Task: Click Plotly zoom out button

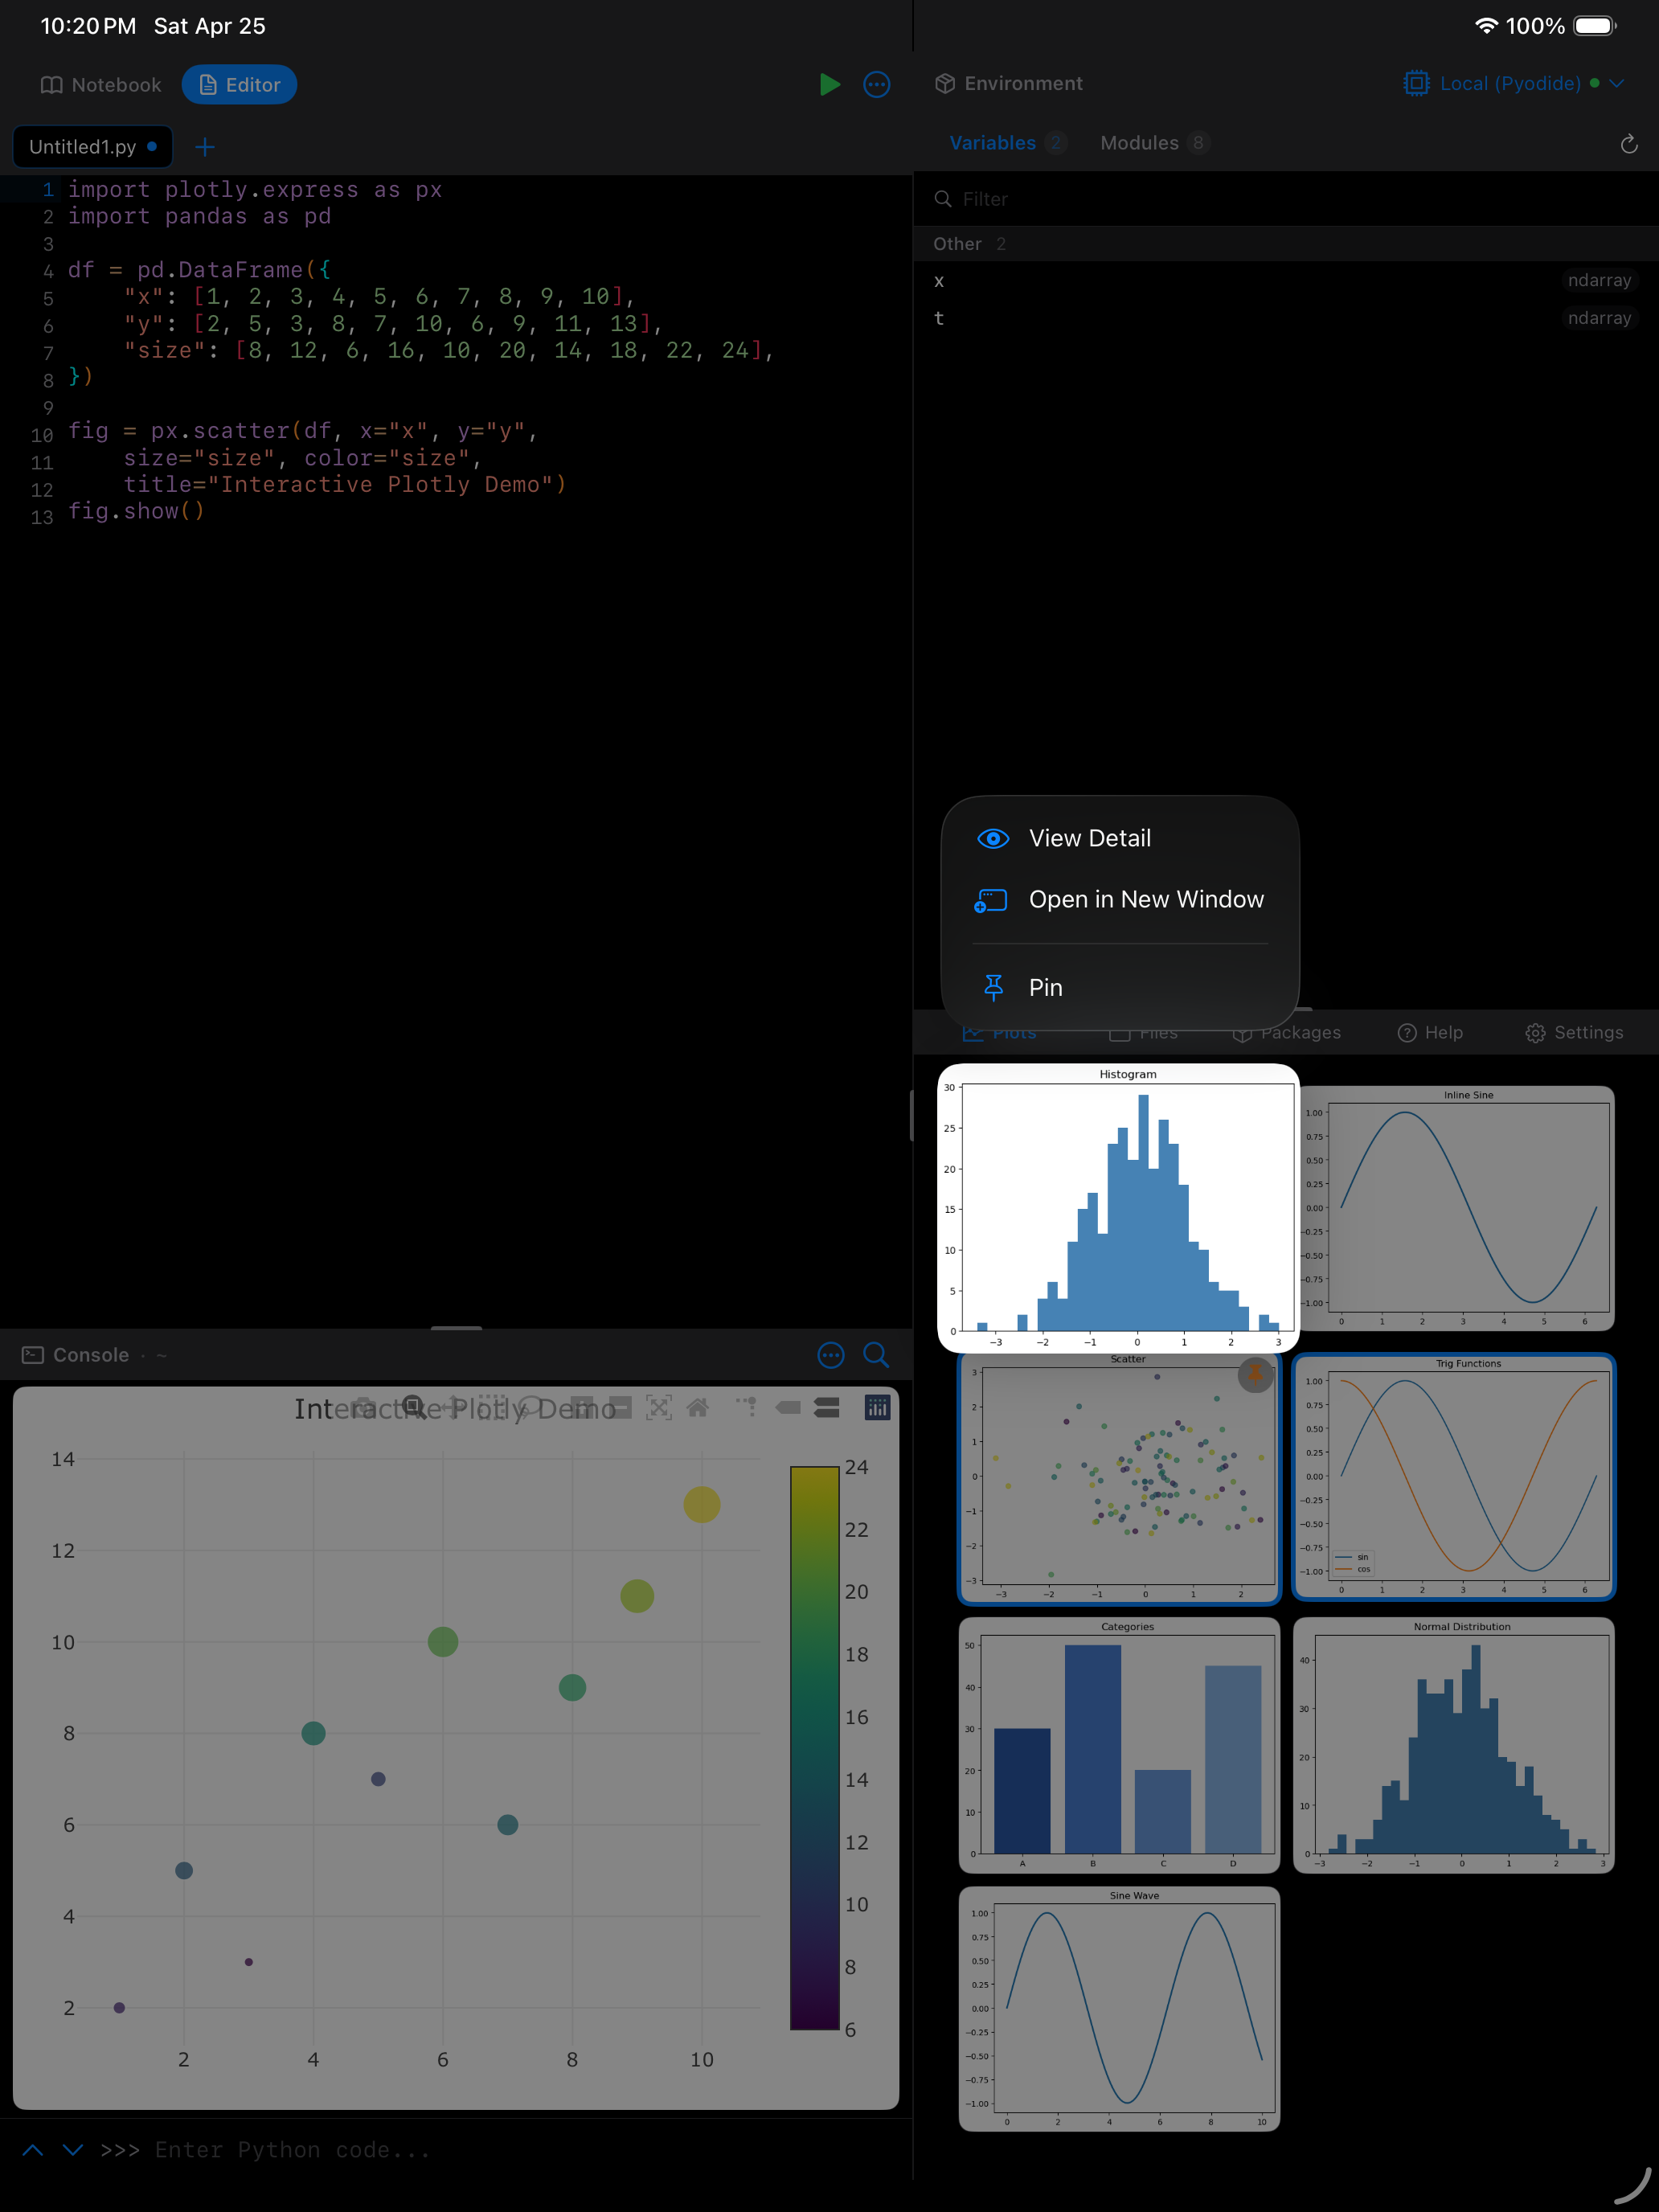Action: coord(620,1407)
